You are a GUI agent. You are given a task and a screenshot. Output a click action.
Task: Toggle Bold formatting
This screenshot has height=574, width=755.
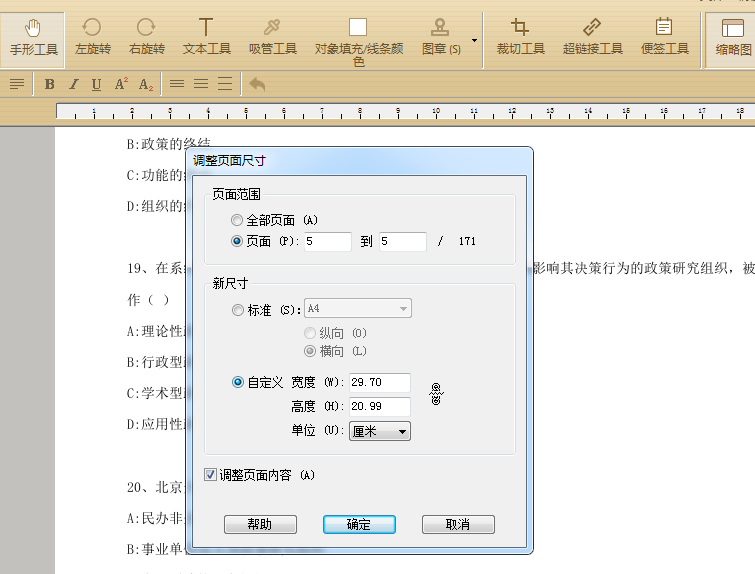pyautogui.click(x=49, y=84)
